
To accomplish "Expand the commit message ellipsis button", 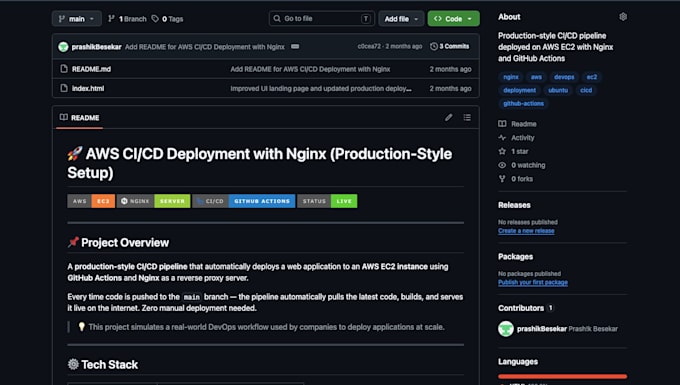I will (295, 46).
